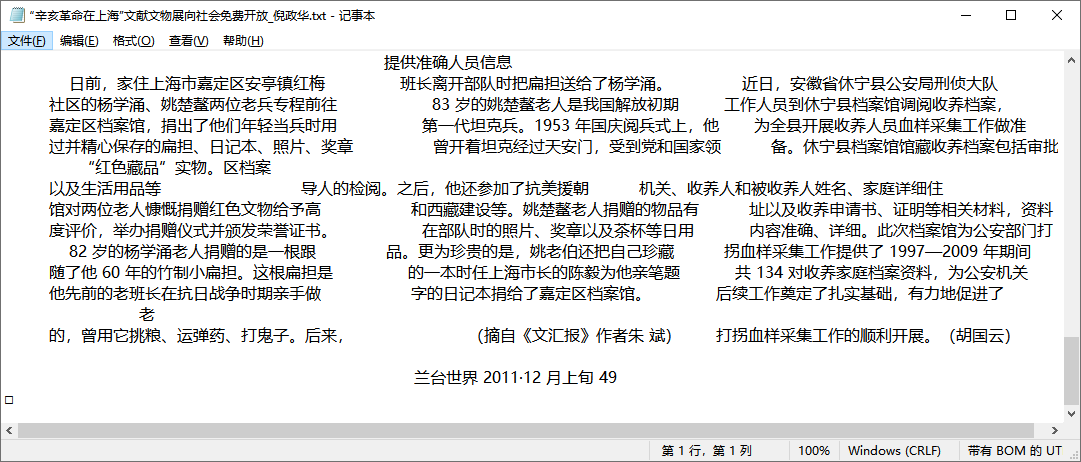
Task: Open the 格式(O) menu
Action: (x=134, y=41)
